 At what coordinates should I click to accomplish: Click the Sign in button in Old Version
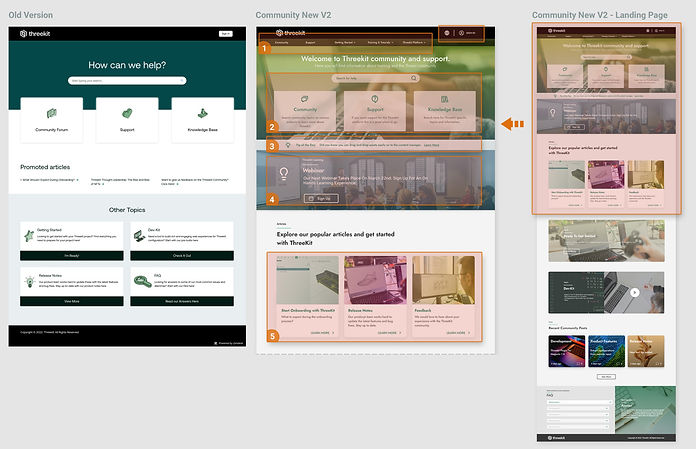(x=225, y=34)
